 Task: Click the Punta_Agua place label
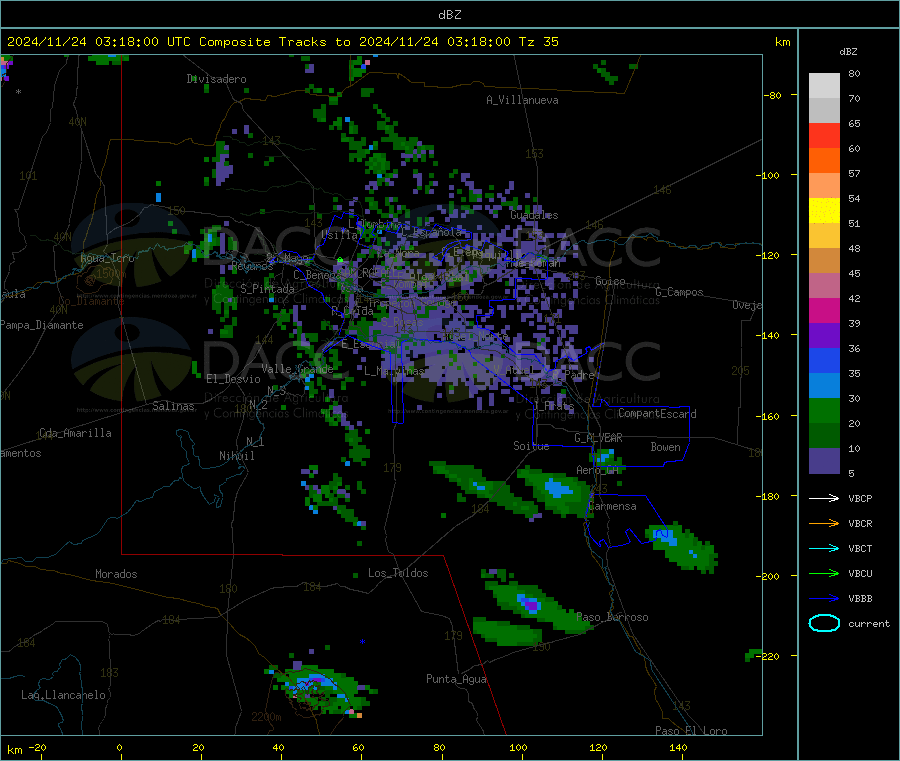click(x=456, y=679)
